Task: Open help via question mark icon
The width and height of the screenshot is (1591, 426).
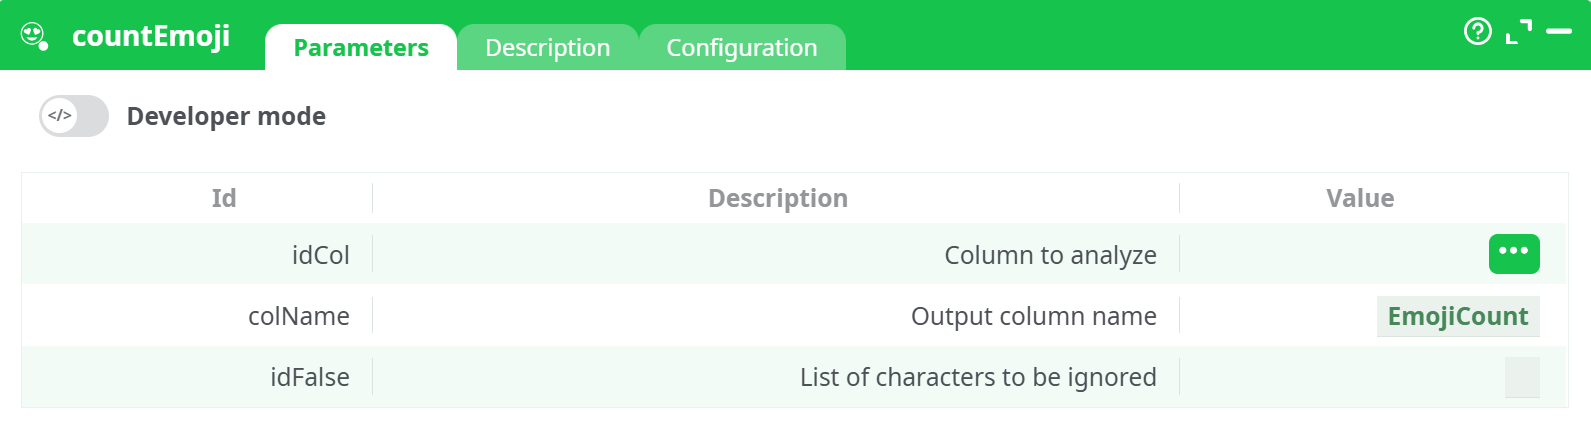Action: 1477,32
